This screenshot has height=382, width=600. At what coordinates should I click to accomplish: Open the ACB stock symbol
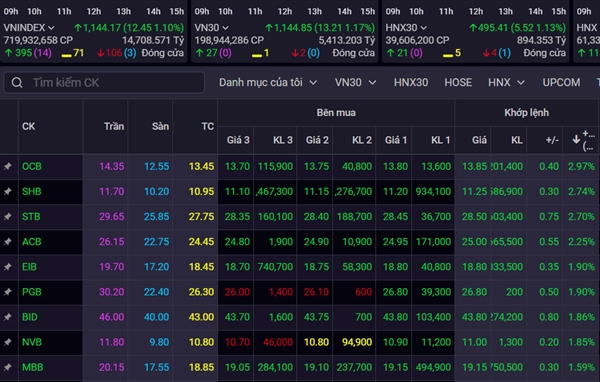coord(32,242)
